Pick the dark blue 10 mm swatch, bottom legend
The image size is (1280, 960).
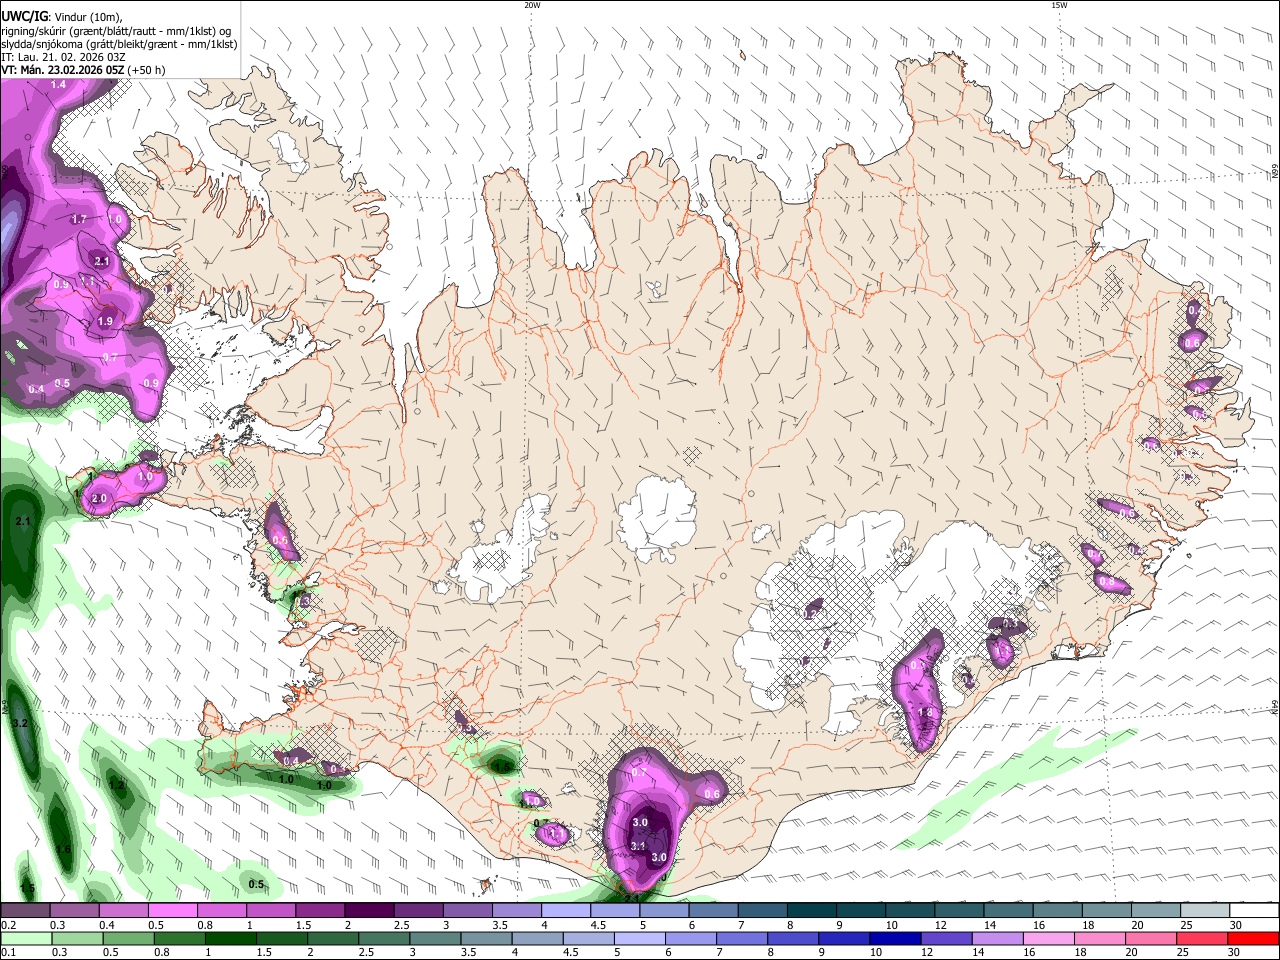[894, 938]
